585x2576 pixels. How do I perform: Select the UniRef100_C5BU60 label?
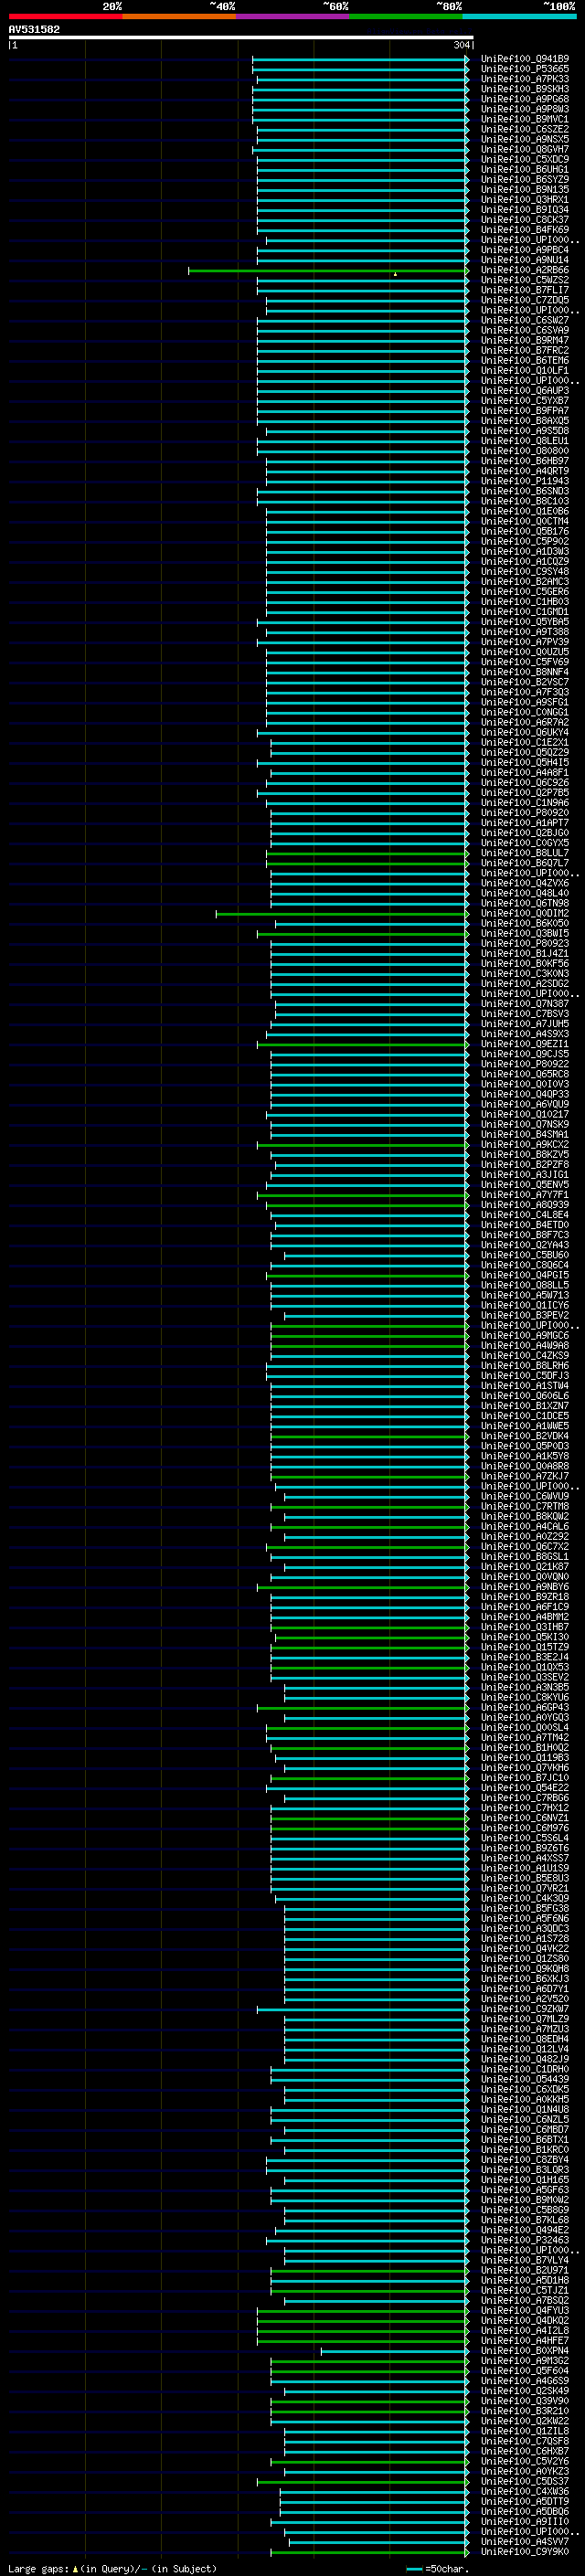[524, 1255]
